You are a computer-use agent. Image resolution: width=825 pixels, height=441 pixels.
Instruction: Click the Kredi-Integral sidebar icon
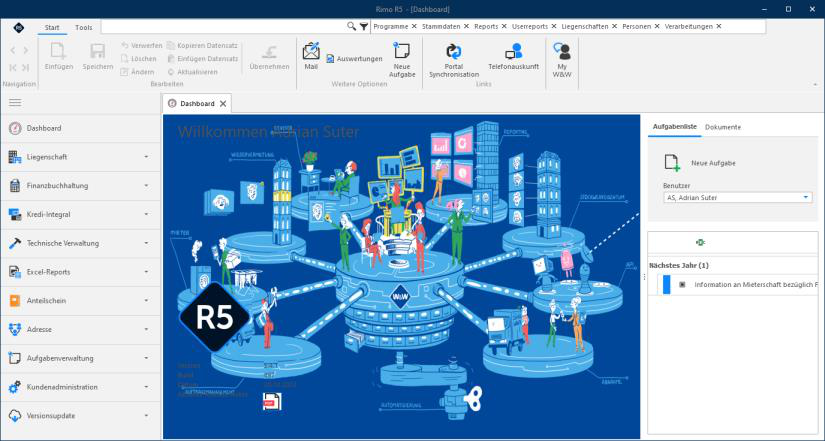click(15, 214)
